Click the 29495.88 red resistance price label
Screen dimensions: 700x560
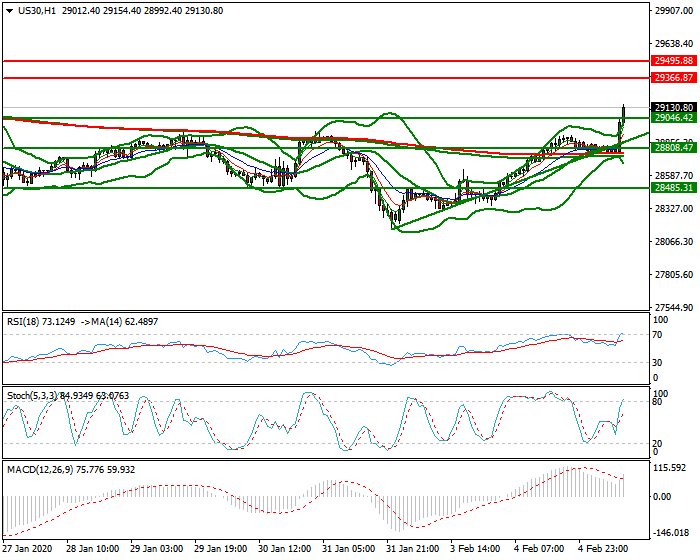(x=674, y=61)
